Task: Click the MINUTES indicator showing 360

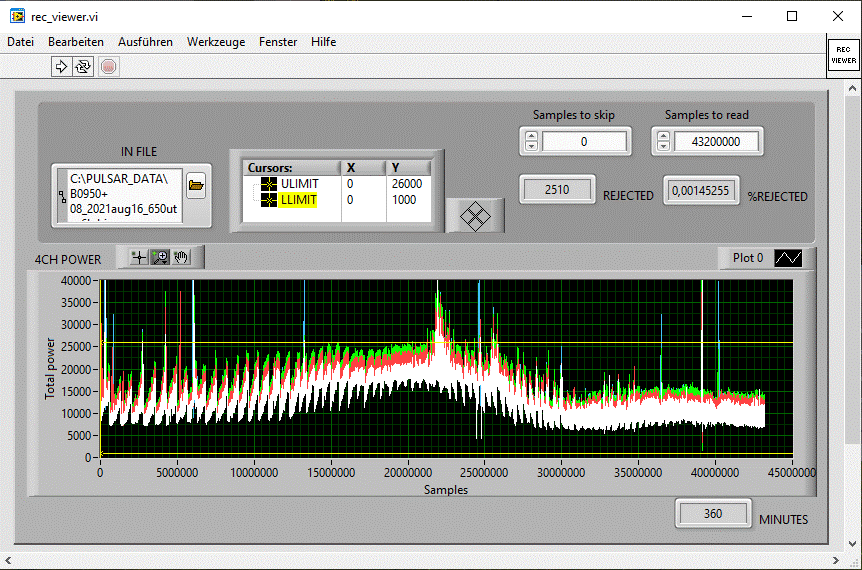Action: [x=713, y=513]
